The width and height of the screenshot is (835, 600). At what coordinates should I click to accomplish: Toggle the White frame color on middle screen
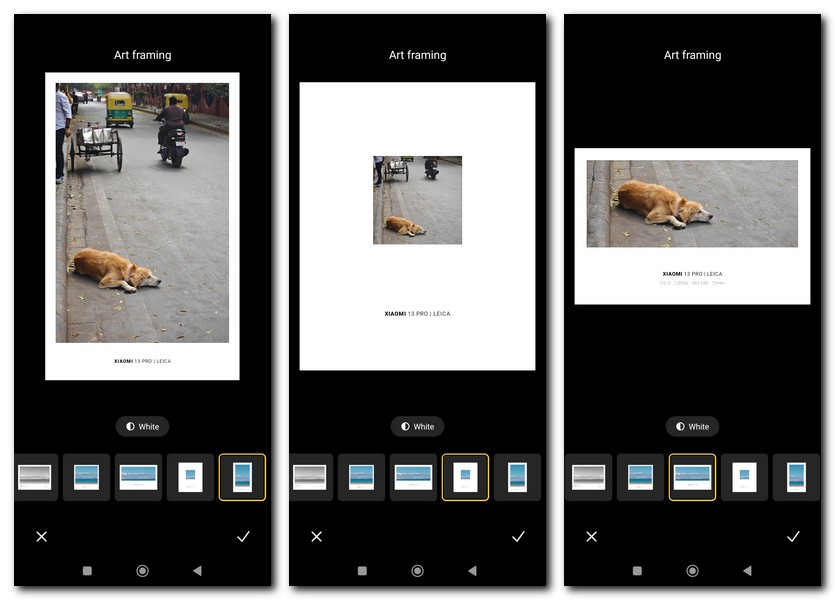pos(417,426)
